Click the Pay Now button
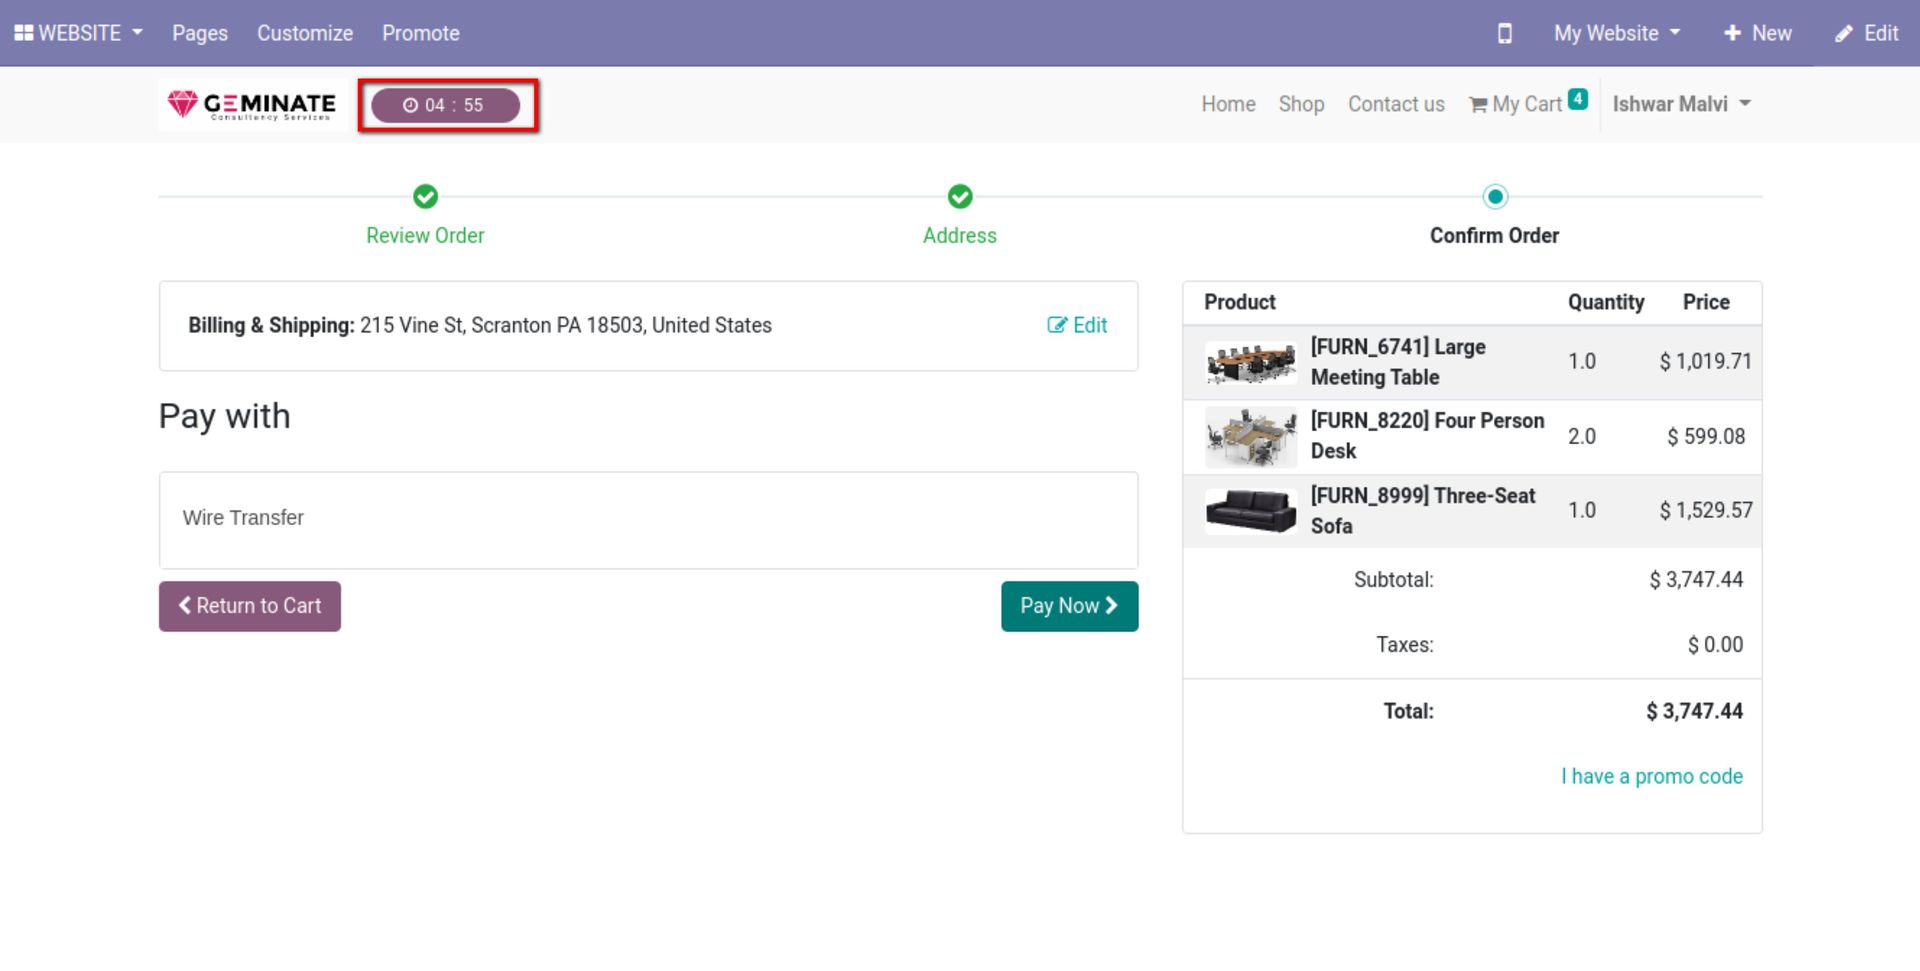 pos(1069,605)
